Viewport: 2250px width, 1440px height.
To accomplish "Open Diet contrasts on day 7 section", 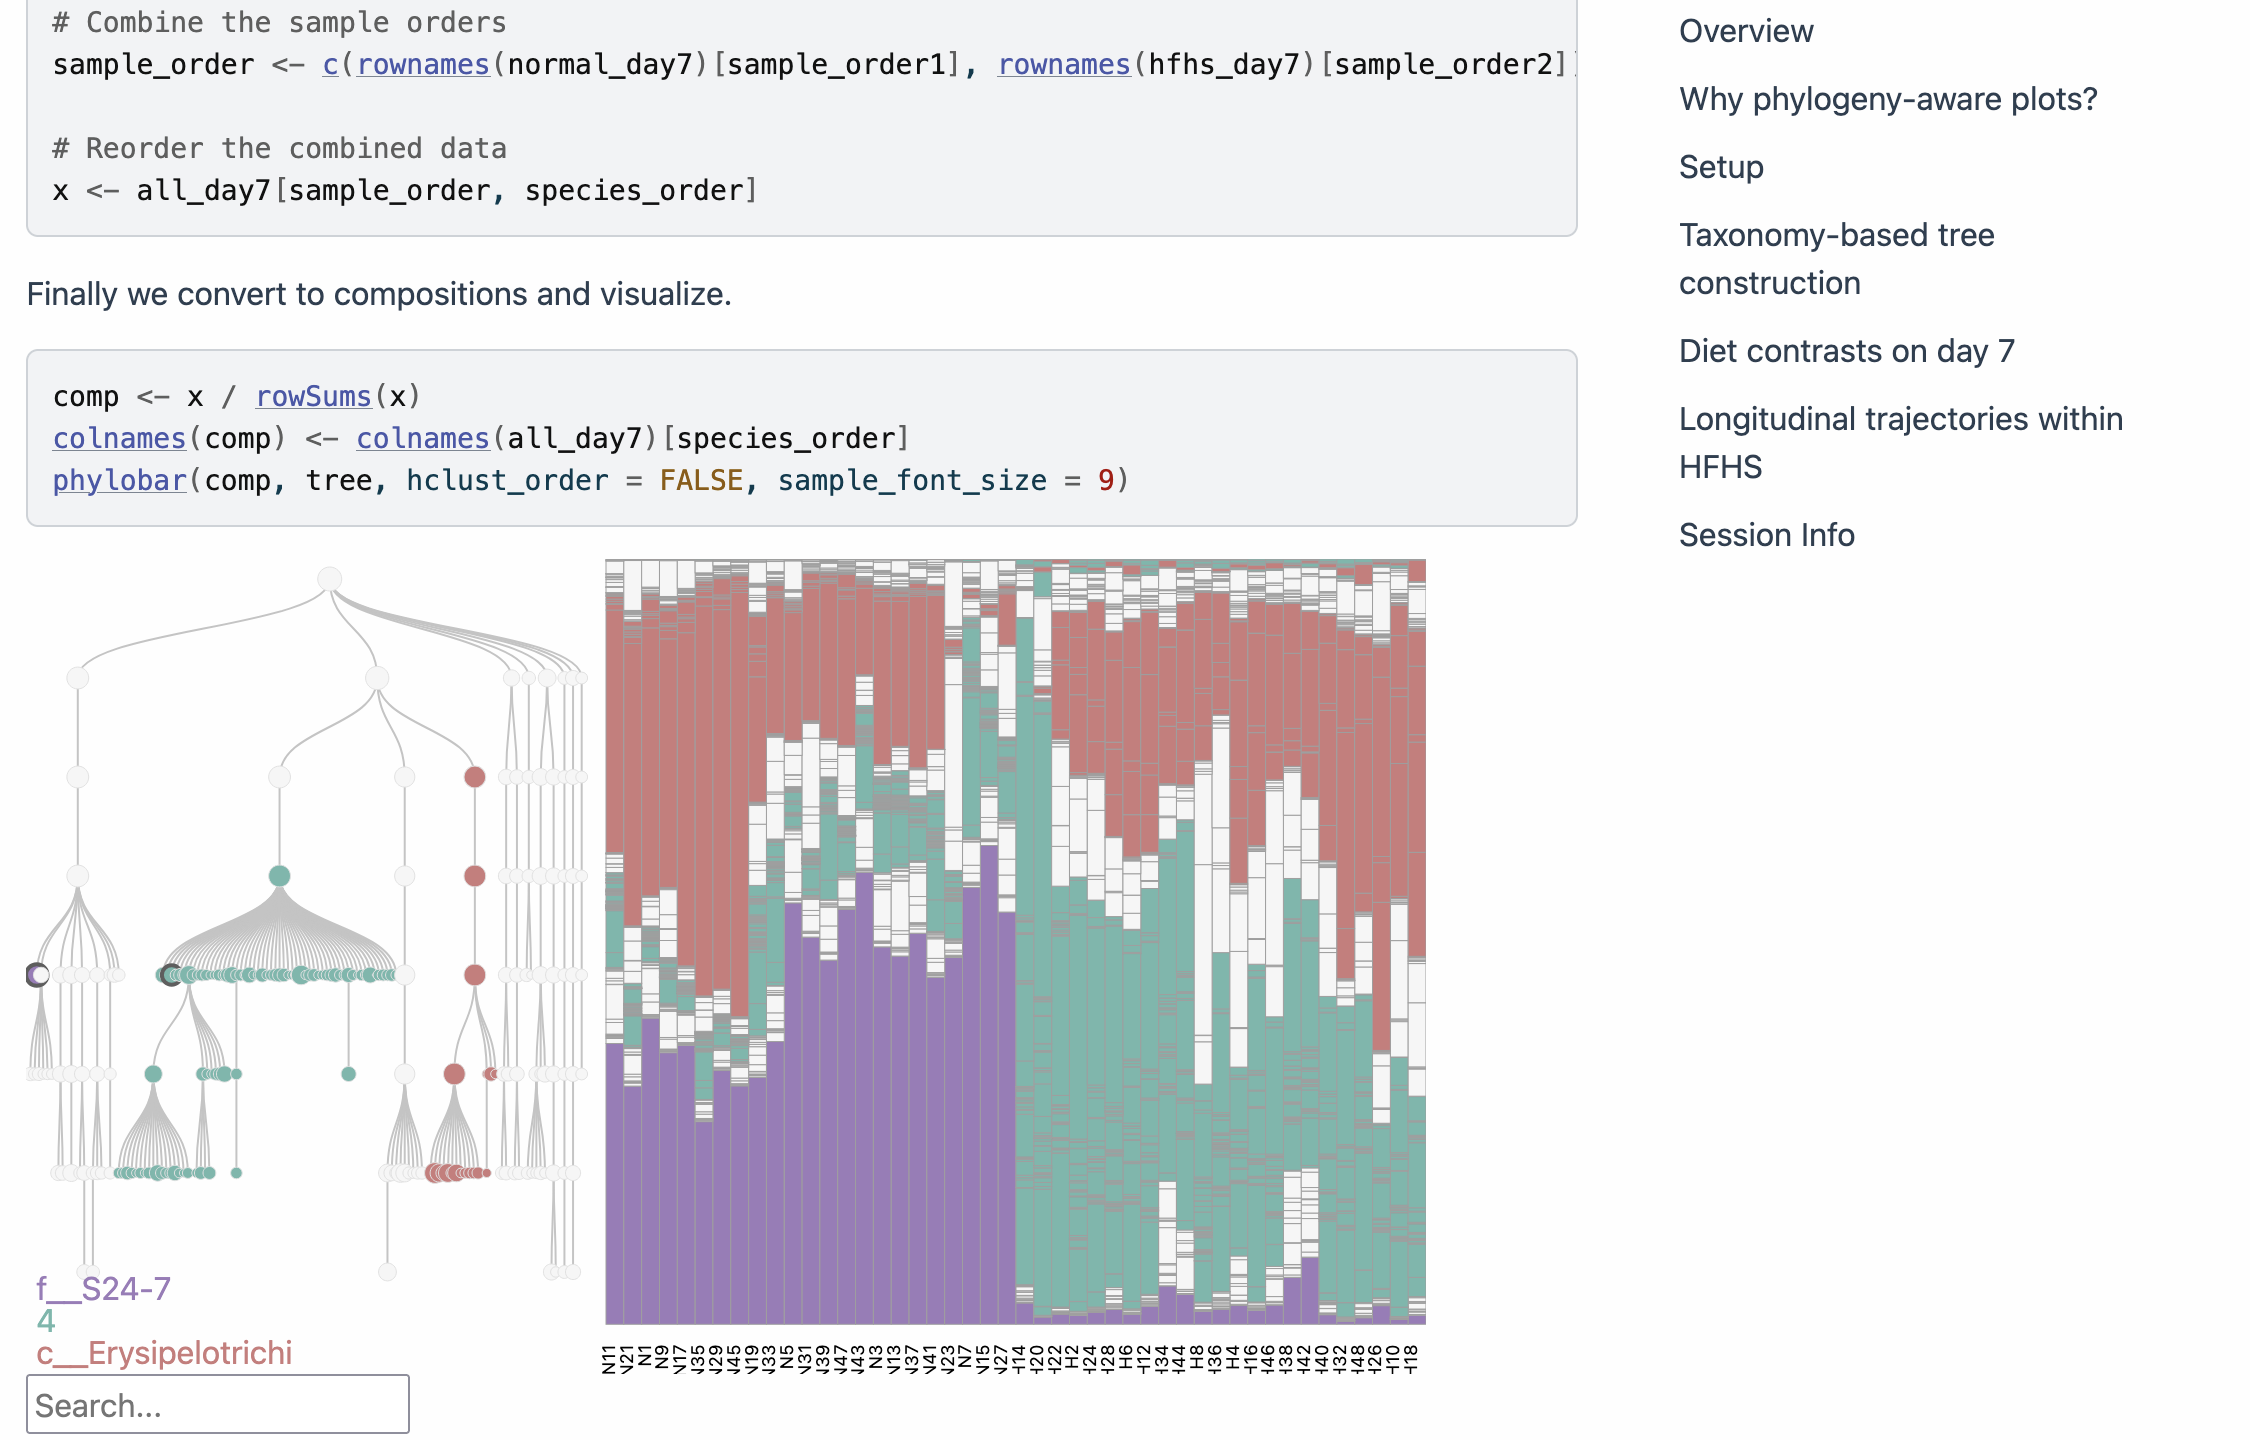I will 1846,351.
